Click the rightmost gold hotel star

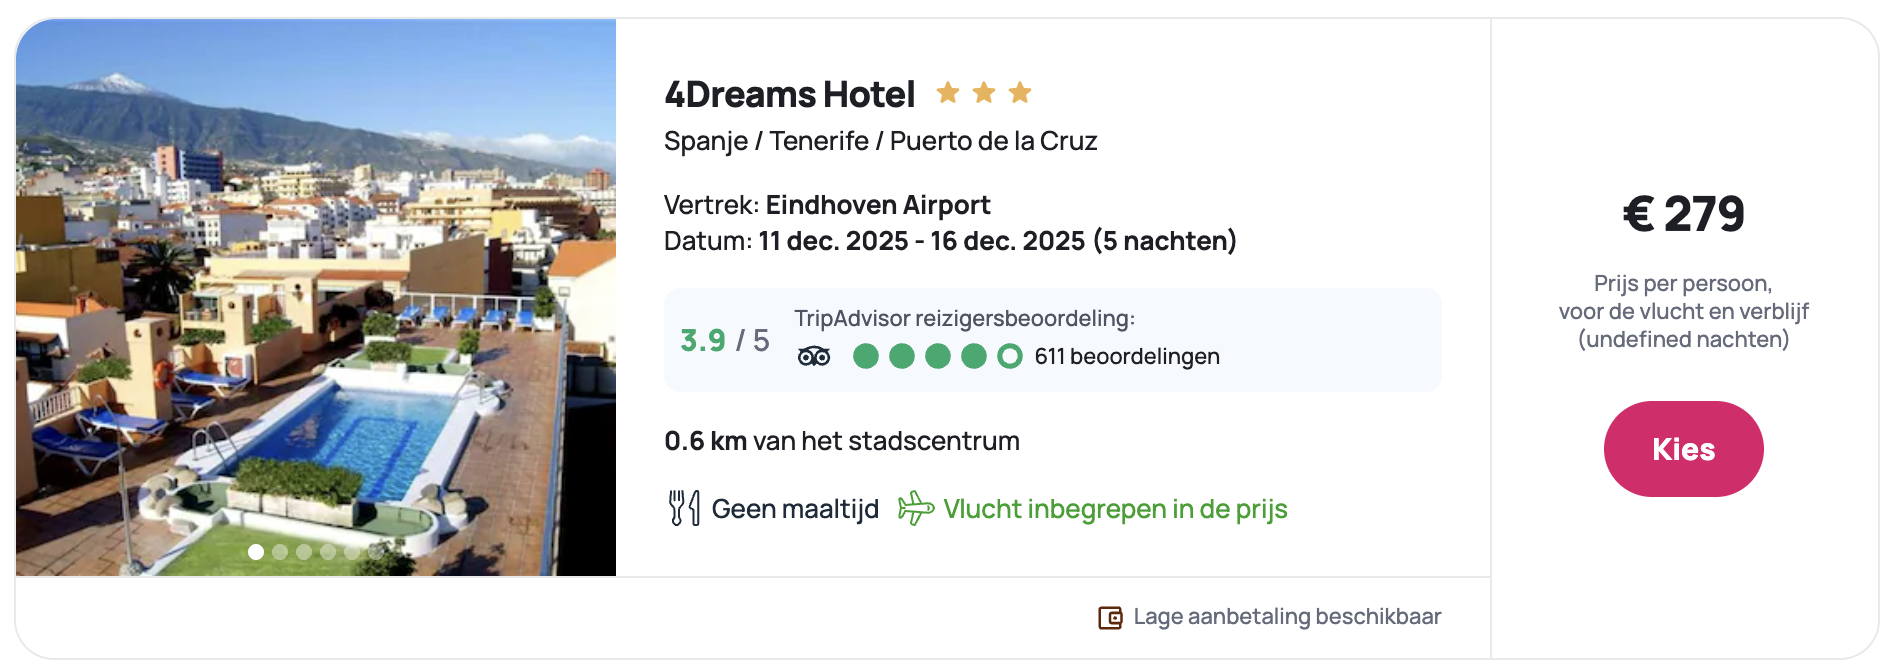click(1020, 93)
